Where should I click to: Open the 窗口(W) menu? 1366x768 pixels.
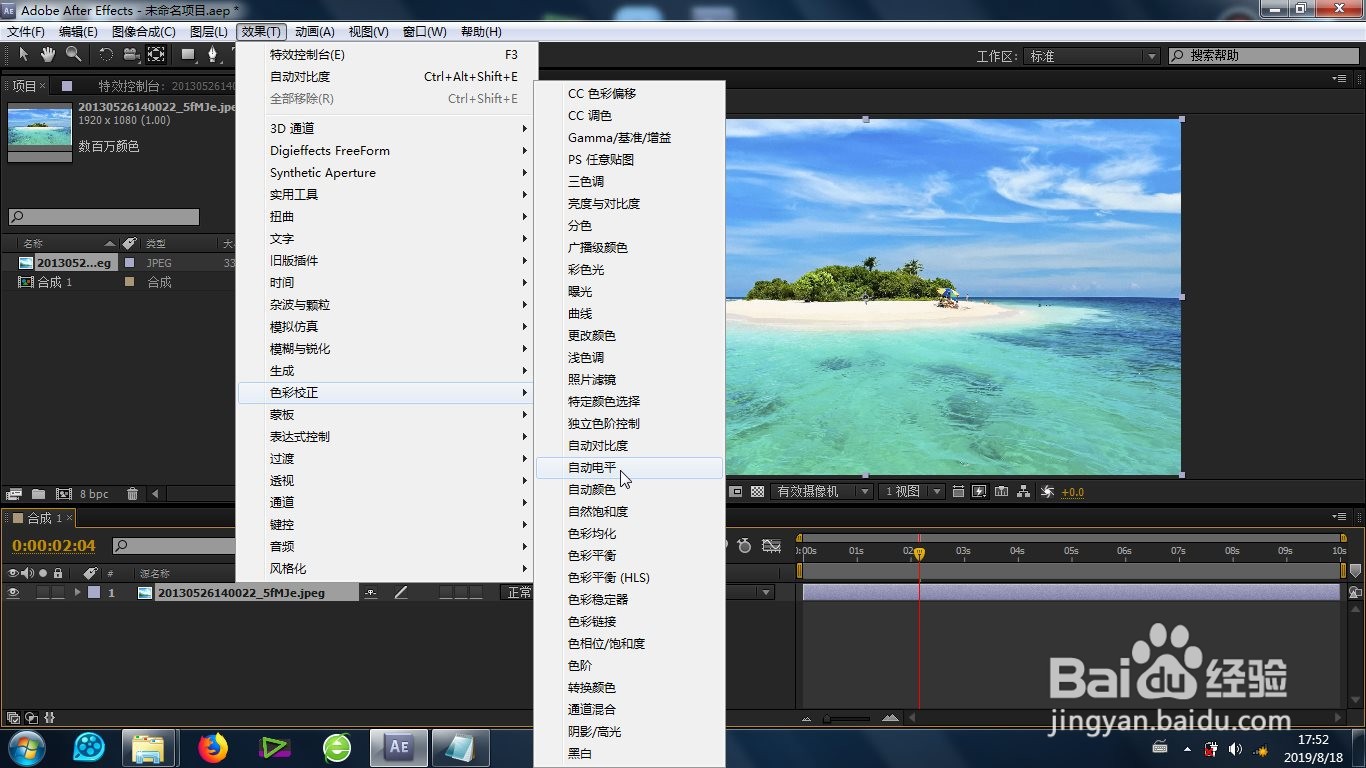click(424, 31)
